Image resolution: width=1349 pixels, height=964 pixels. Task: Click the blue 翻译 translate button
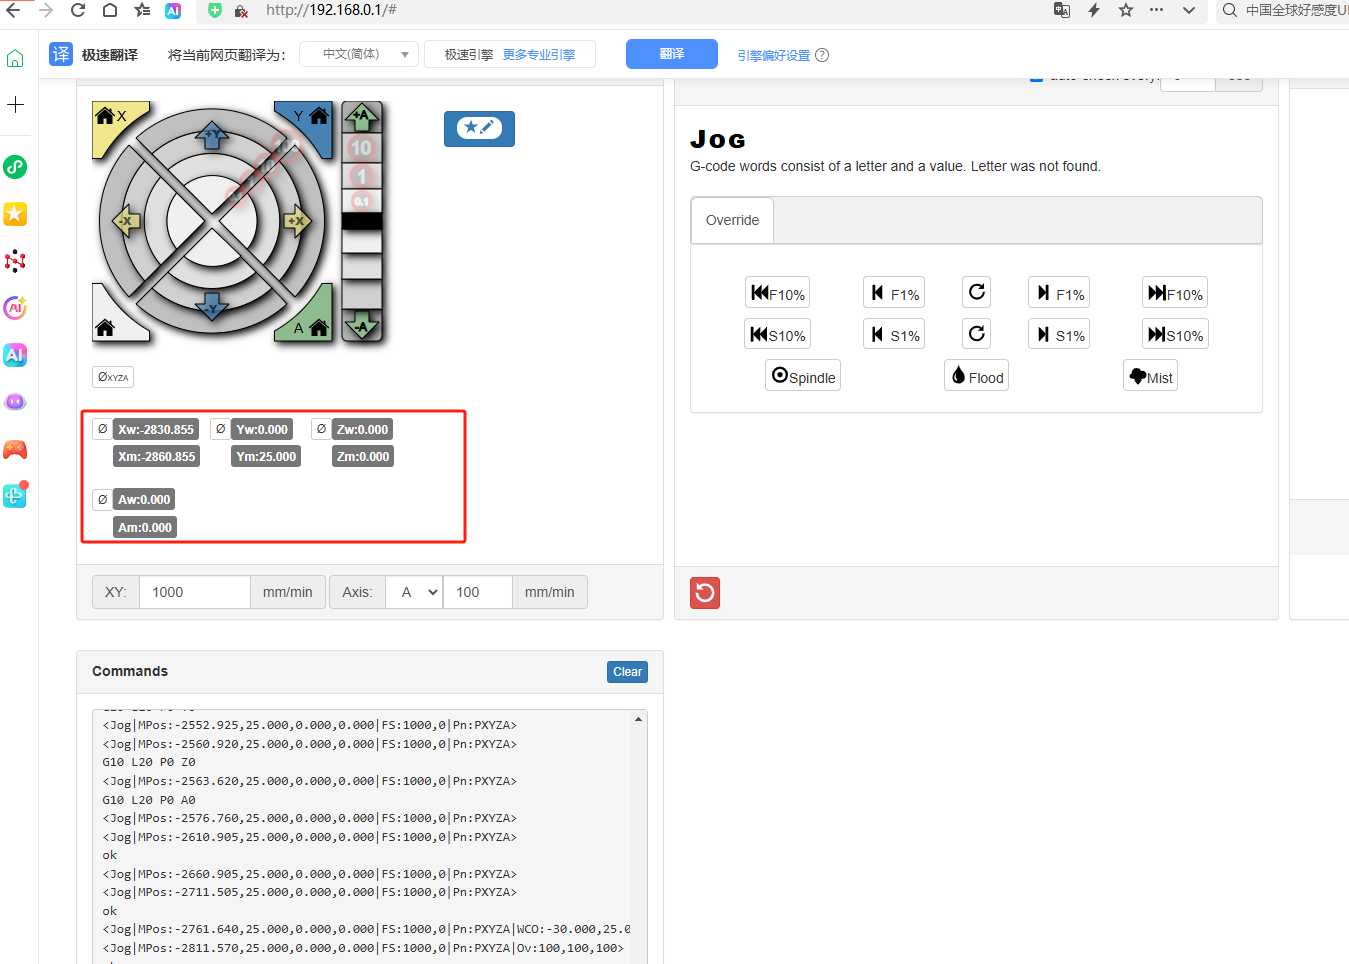(x=671, y=54)
